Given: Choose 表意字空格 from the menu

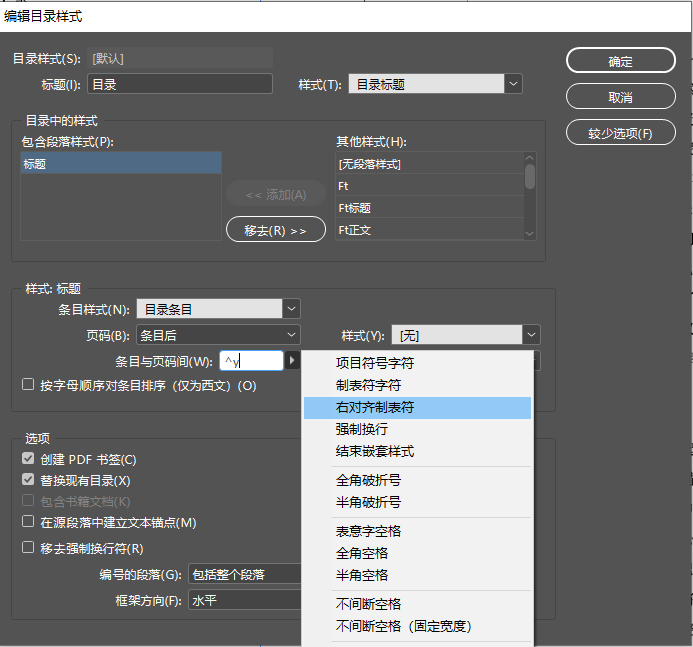Looking at the screenshot, I should pyautogui.click(x=418, y=531).
